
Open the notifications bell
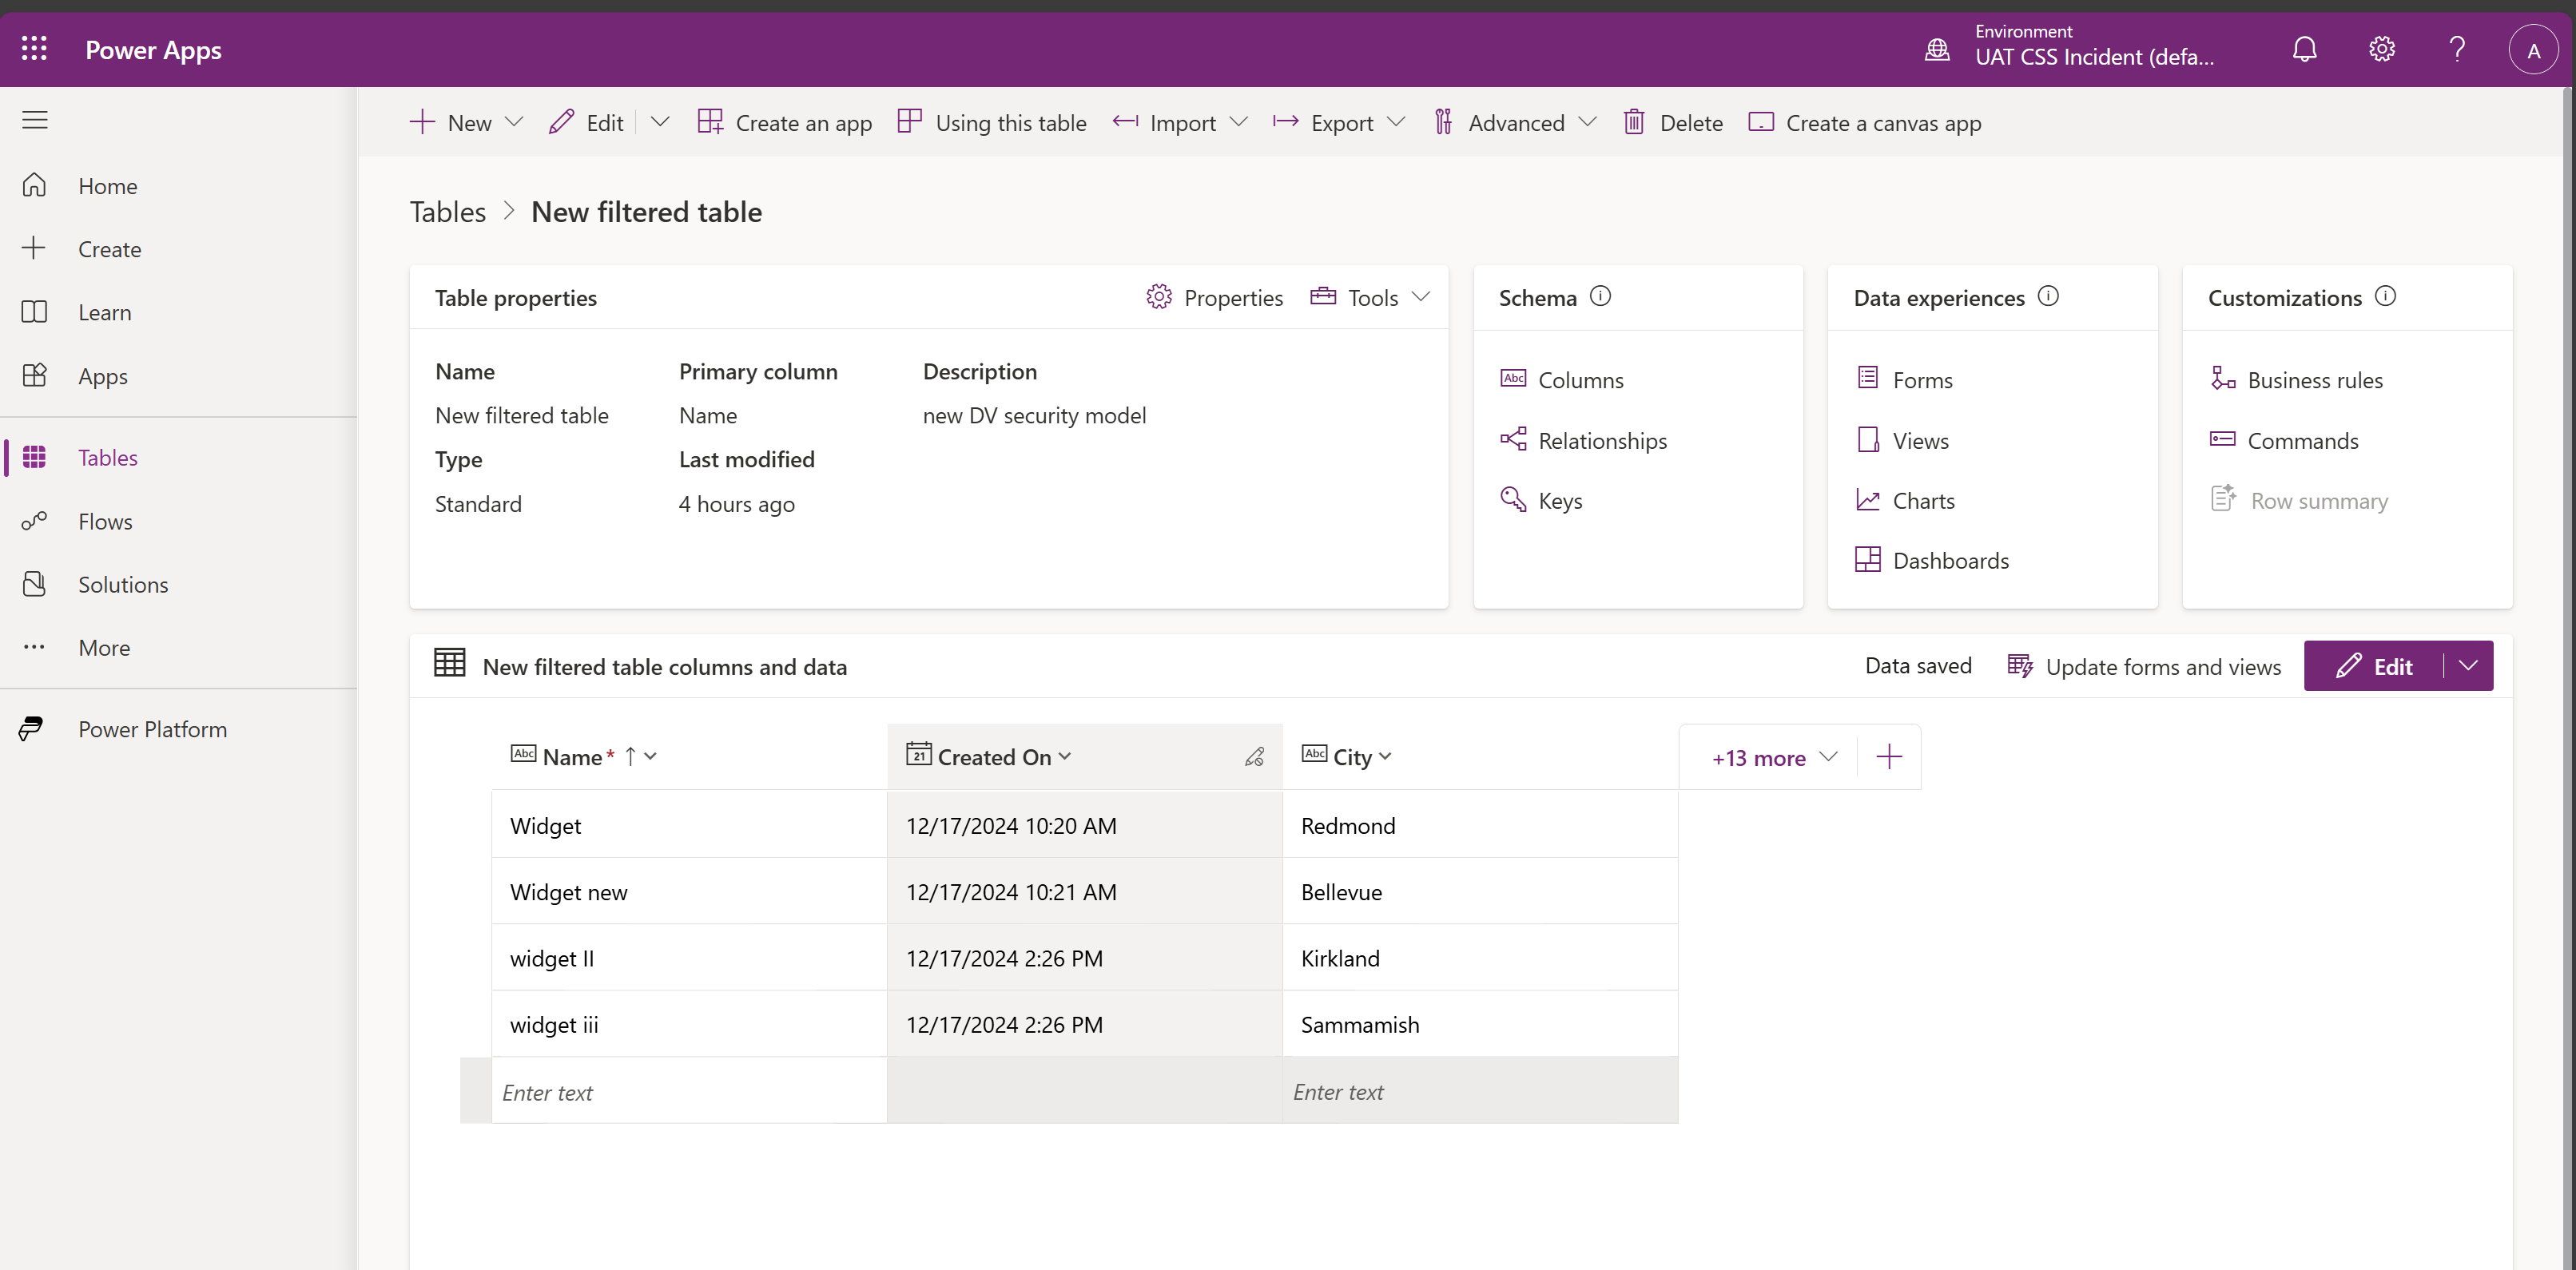pyautogui.click(x=2304, y=49)
